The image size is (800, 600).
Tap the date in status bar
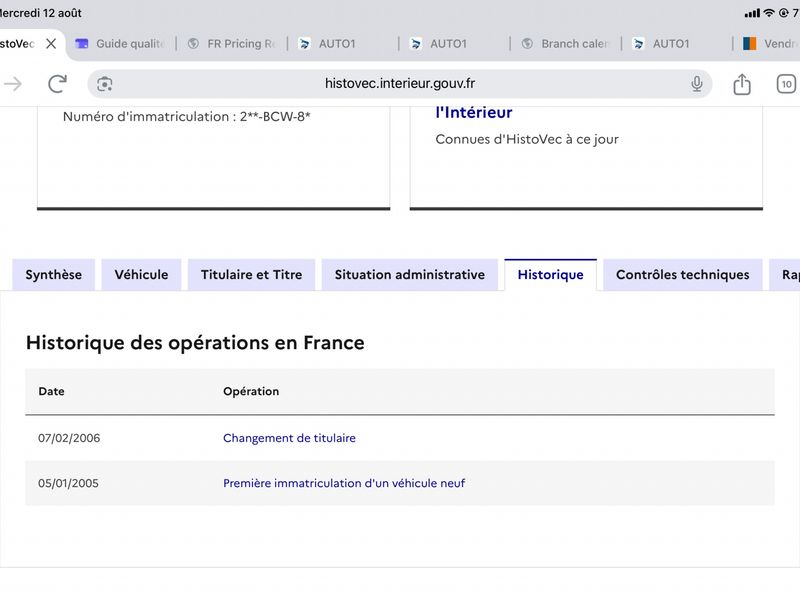[41, 13]
